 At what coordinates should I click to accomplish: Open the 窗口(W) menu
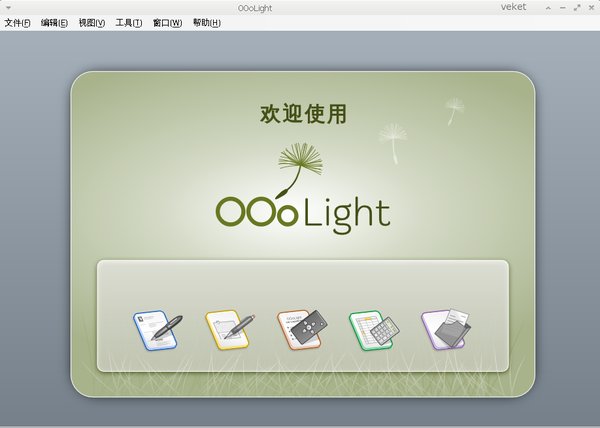167,23
